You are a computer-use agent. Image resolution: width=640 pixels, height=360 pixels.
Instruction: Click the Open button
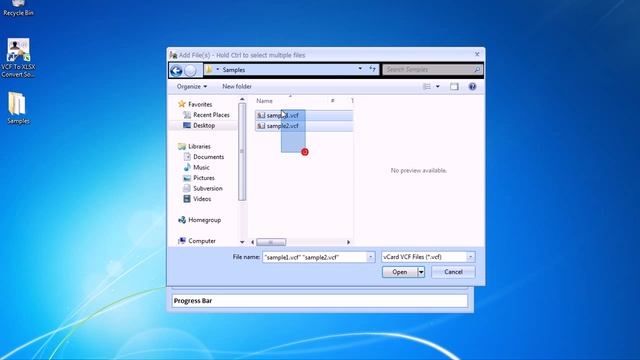click(x=400, y=272)
